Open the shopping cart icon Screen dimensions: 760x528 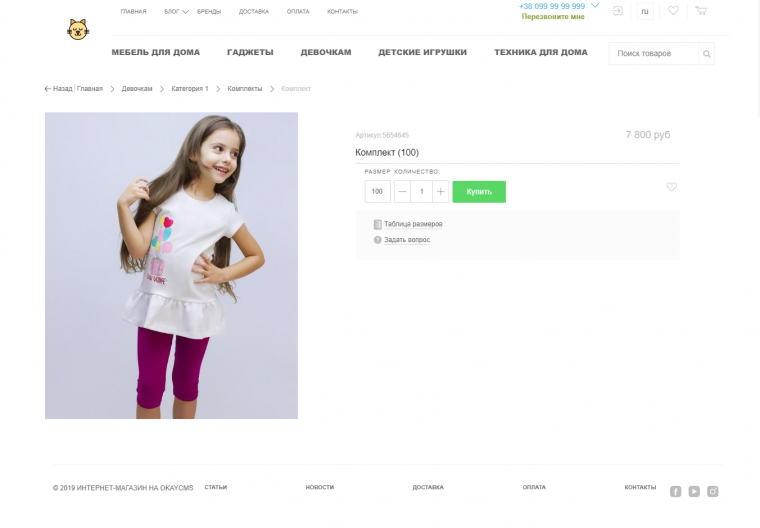[701, 11]
